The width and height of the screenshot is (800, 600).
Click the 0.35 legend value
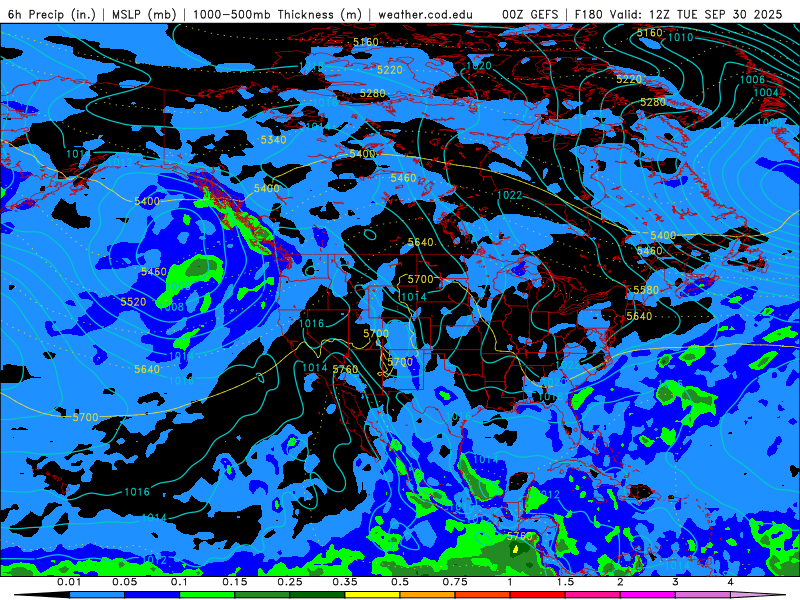click(345, 582)
